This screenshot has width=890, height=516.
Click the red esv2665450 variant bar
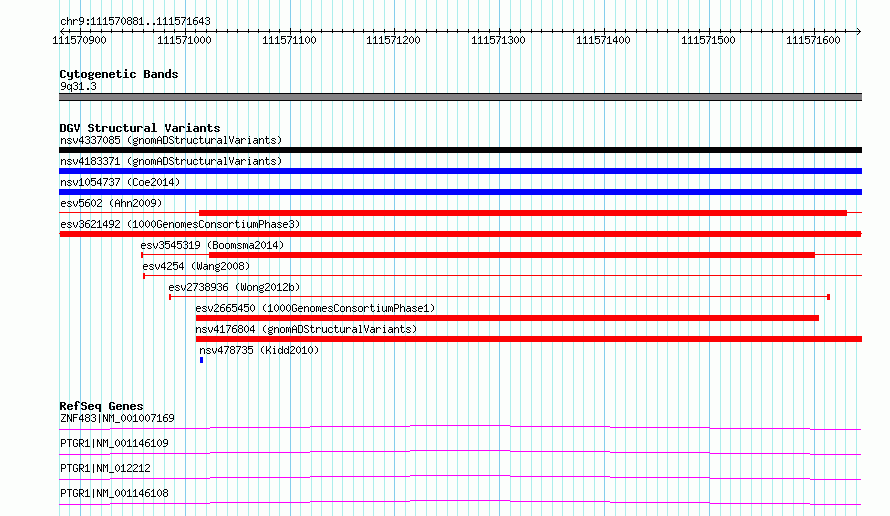(507, 318)
